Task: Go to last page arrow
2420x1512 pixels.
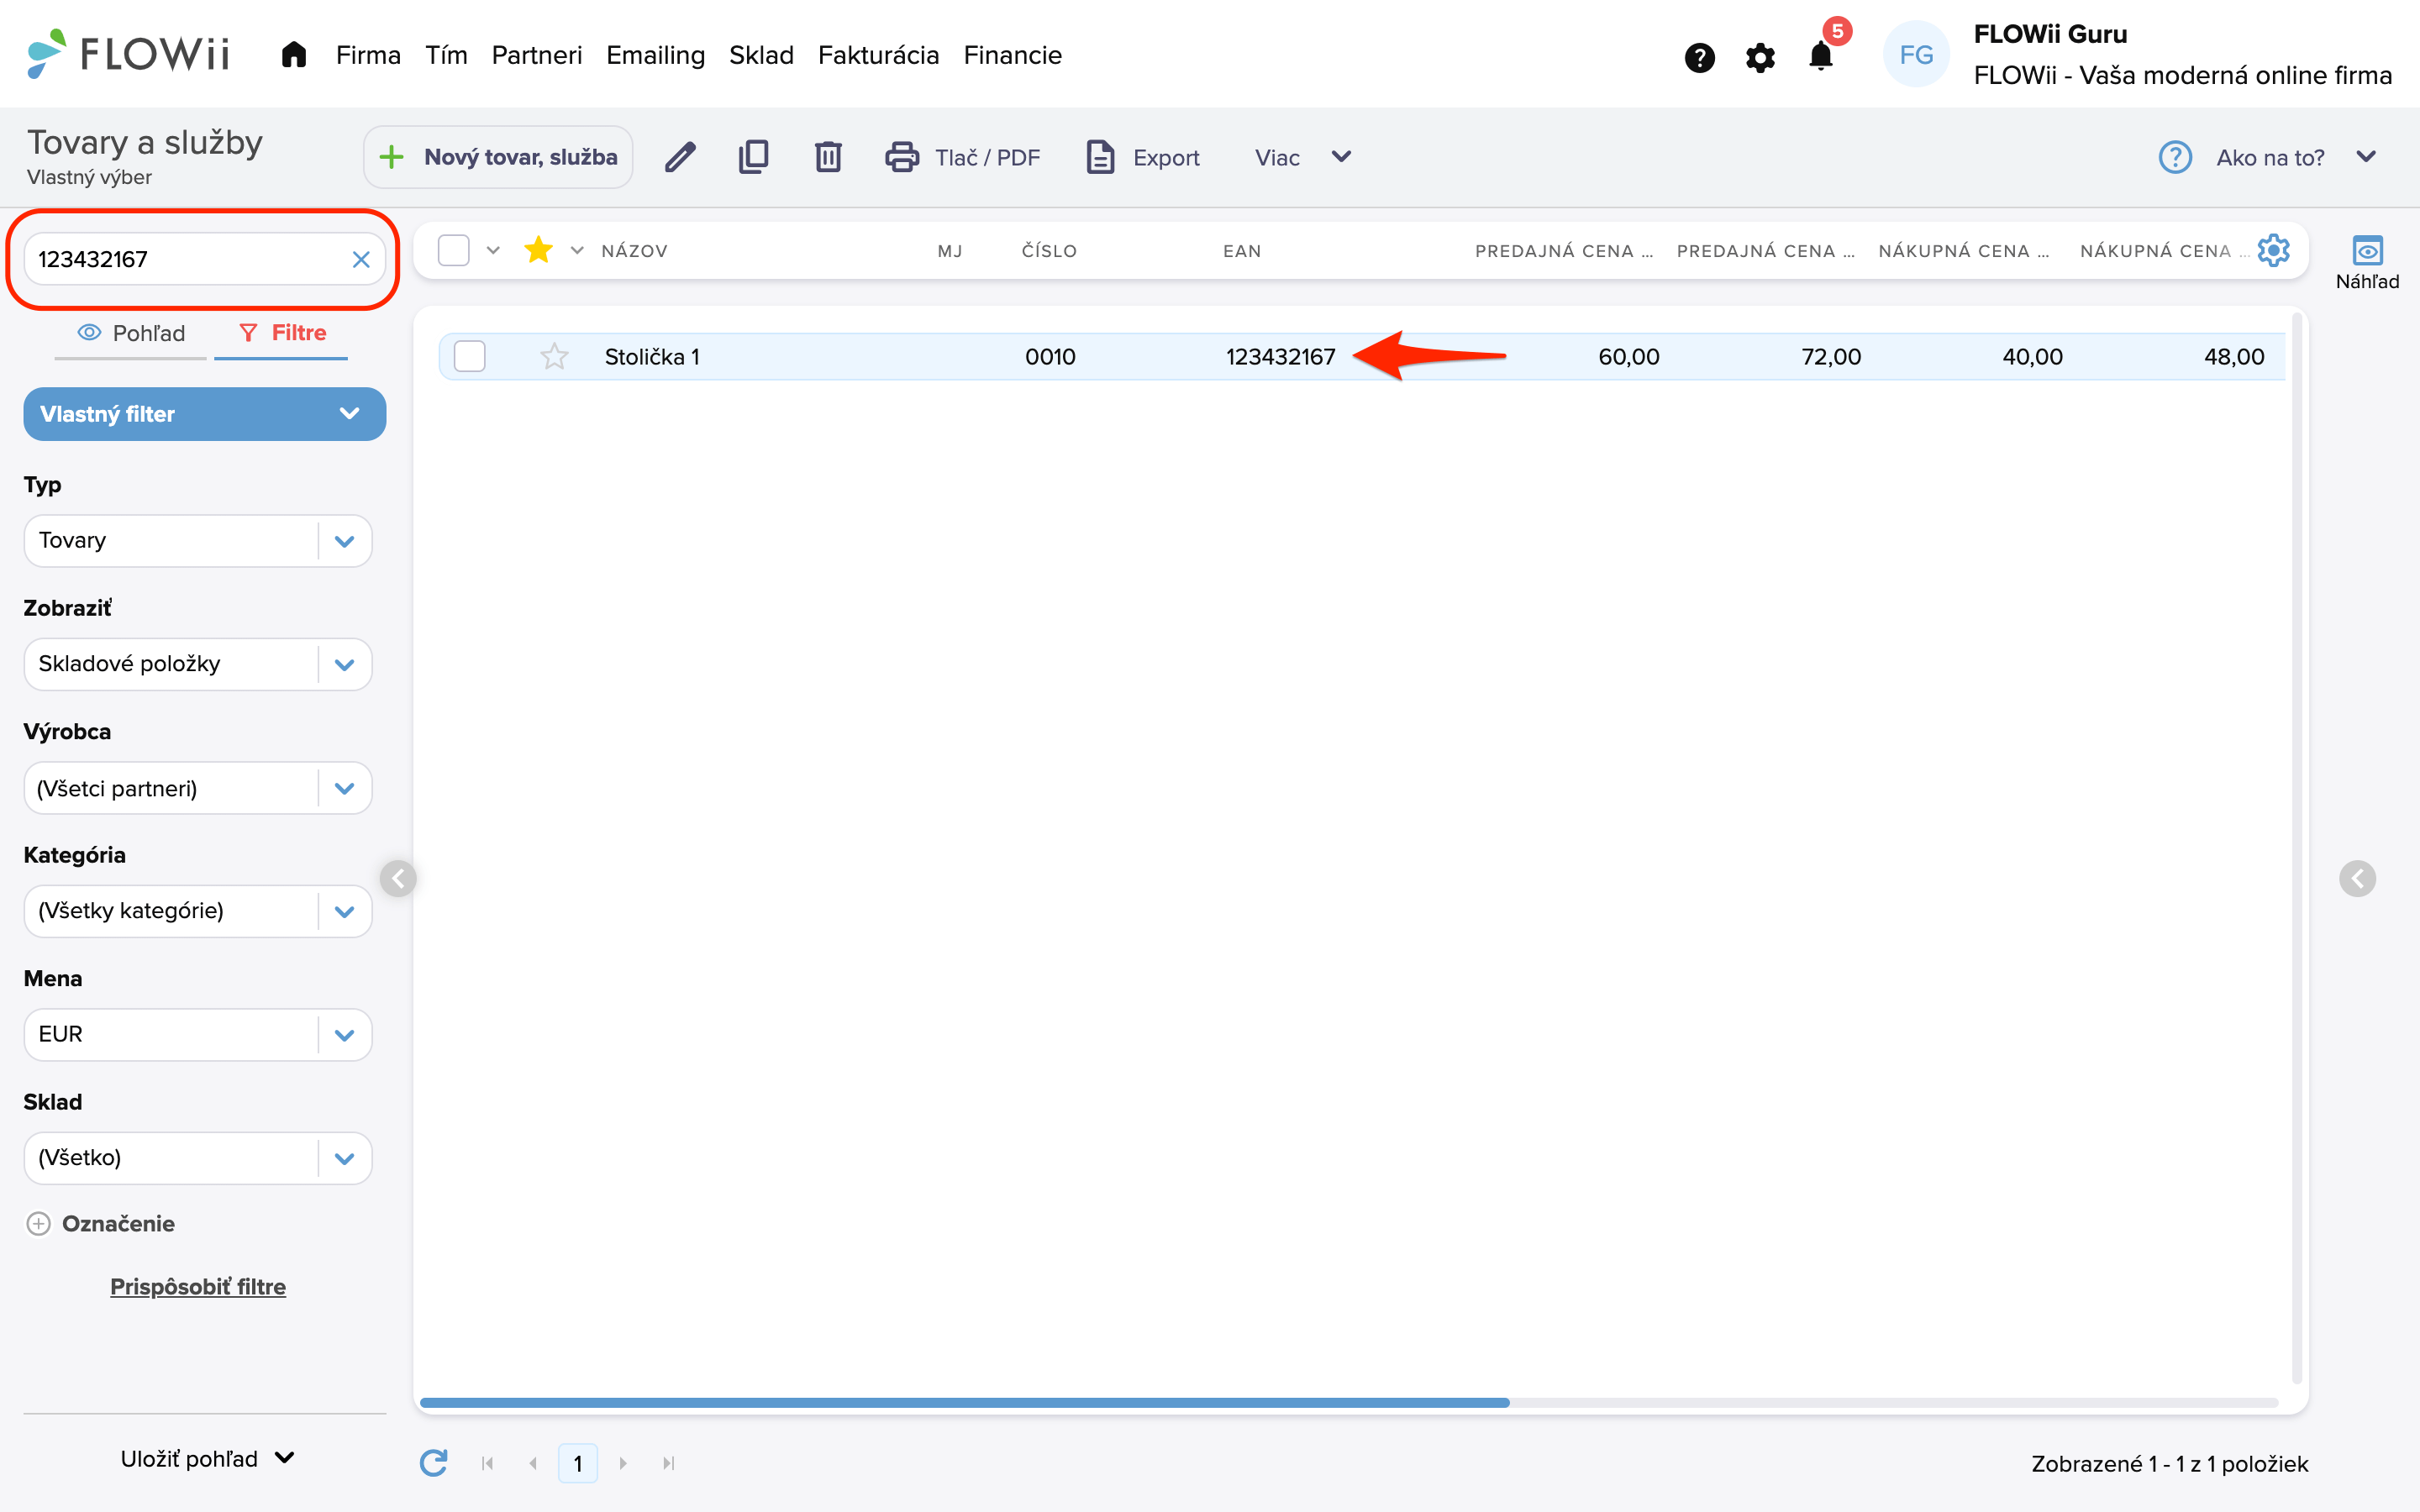Action: (x=669, y=1463)
